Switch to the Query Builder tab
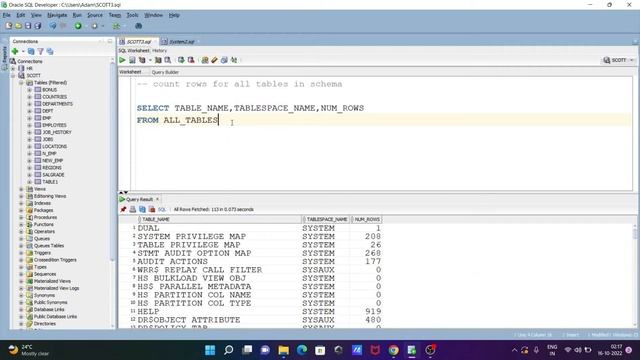640x360 pixels. (165, 72)
